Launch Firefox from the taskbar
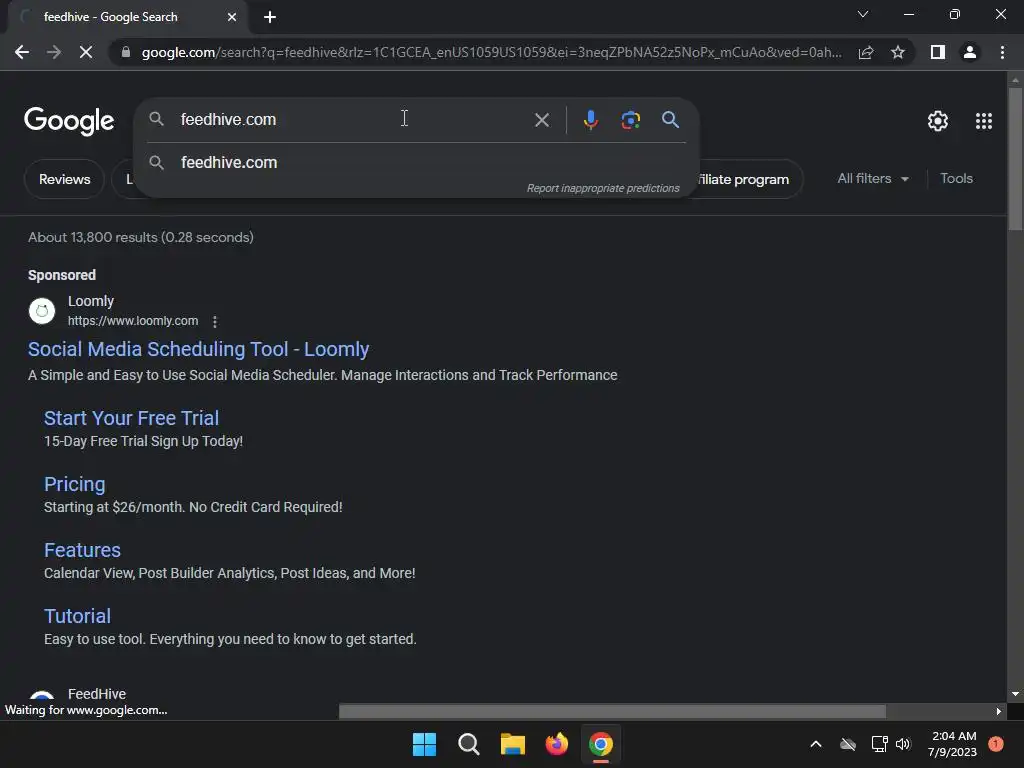The image size is (1024, 768). point(556,744)
